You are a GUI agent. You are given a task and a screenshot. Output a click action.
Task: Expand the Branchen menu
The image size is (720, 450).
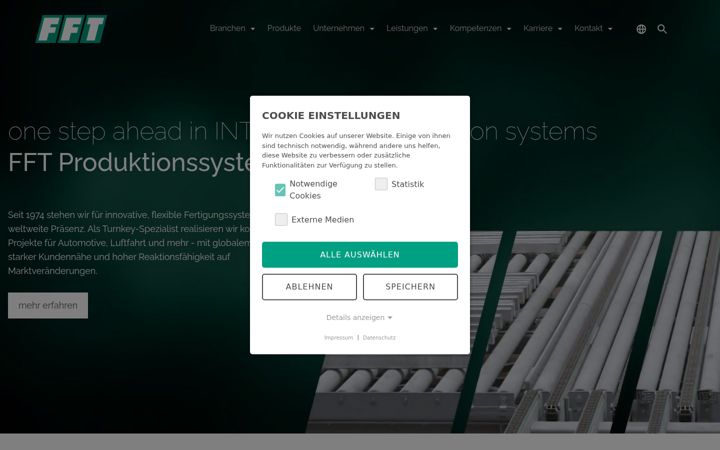coord(232,28)
